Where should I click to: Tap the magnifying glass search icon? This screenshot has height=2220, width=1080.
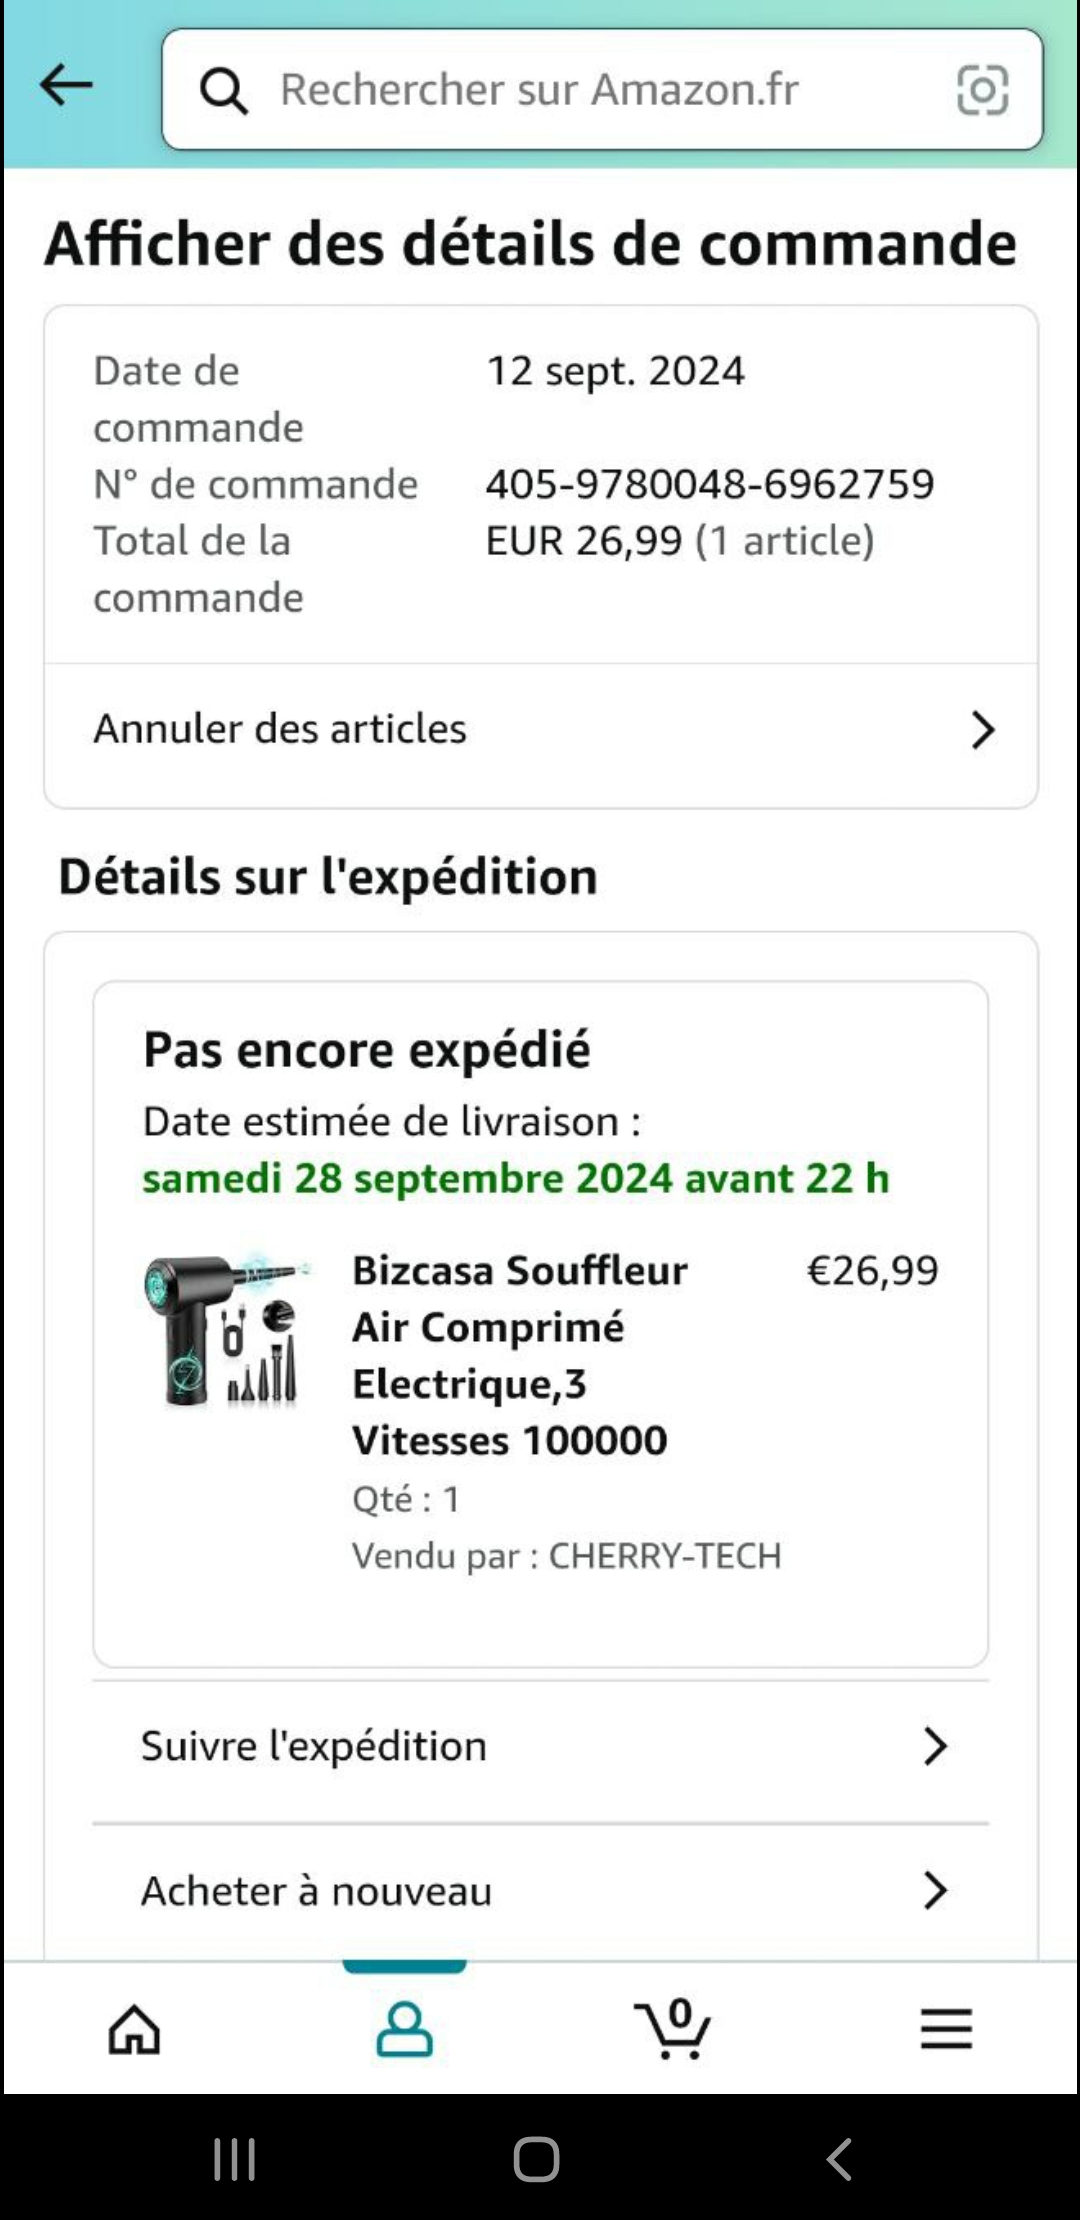(223, 91)
